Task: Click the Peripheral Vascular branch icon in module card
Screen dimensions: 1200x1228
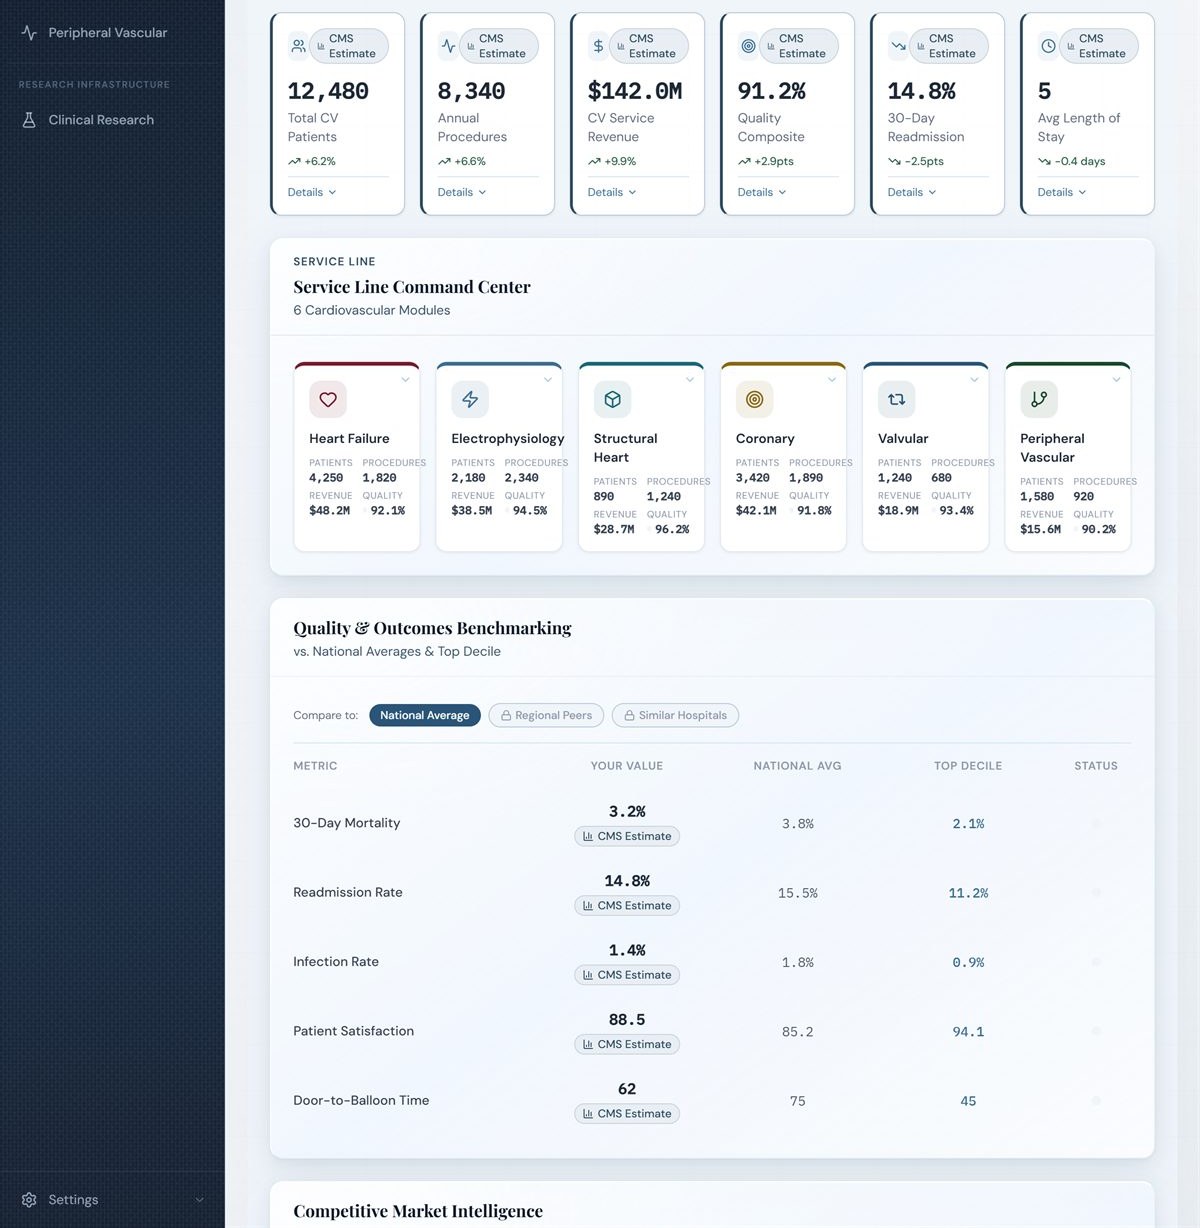Action: [x=1039, y=399]
